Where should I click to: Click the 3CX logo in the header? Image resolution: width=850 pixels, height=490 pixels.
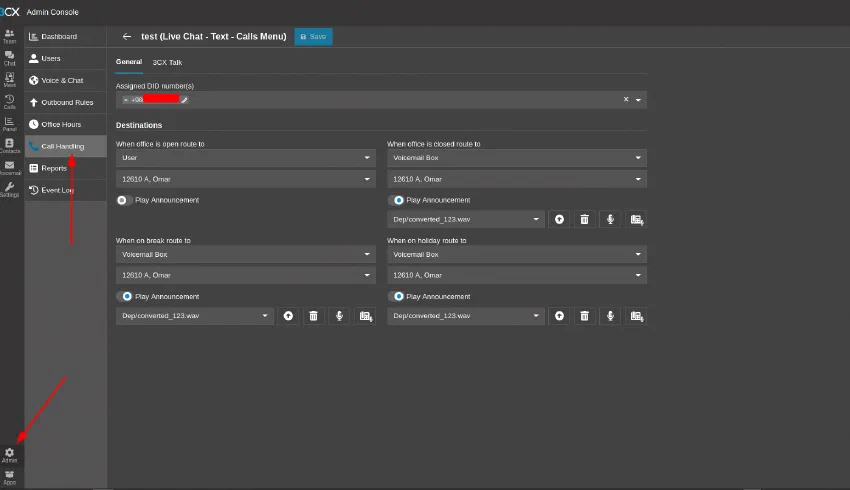pos(10,11)
